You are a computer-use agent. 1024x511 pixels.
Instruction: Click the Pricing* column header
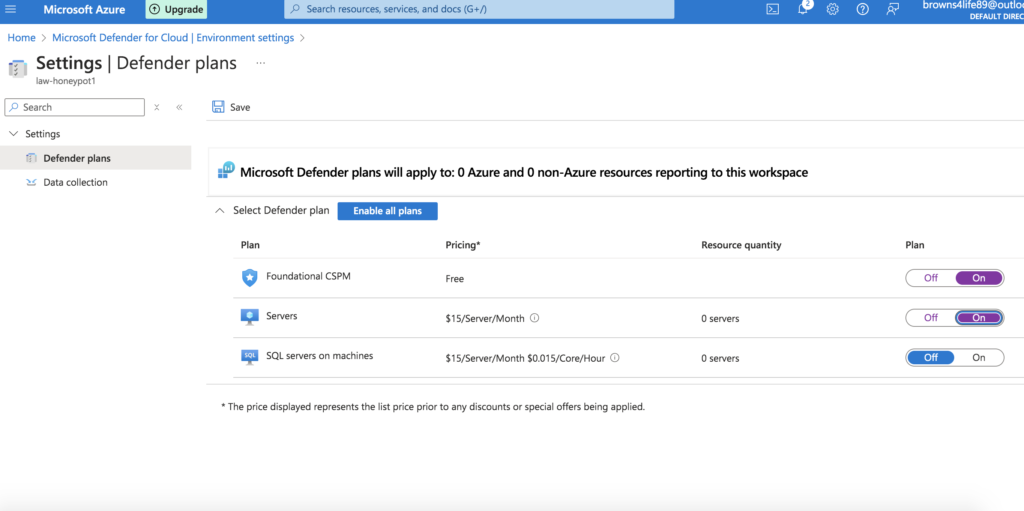463,245
